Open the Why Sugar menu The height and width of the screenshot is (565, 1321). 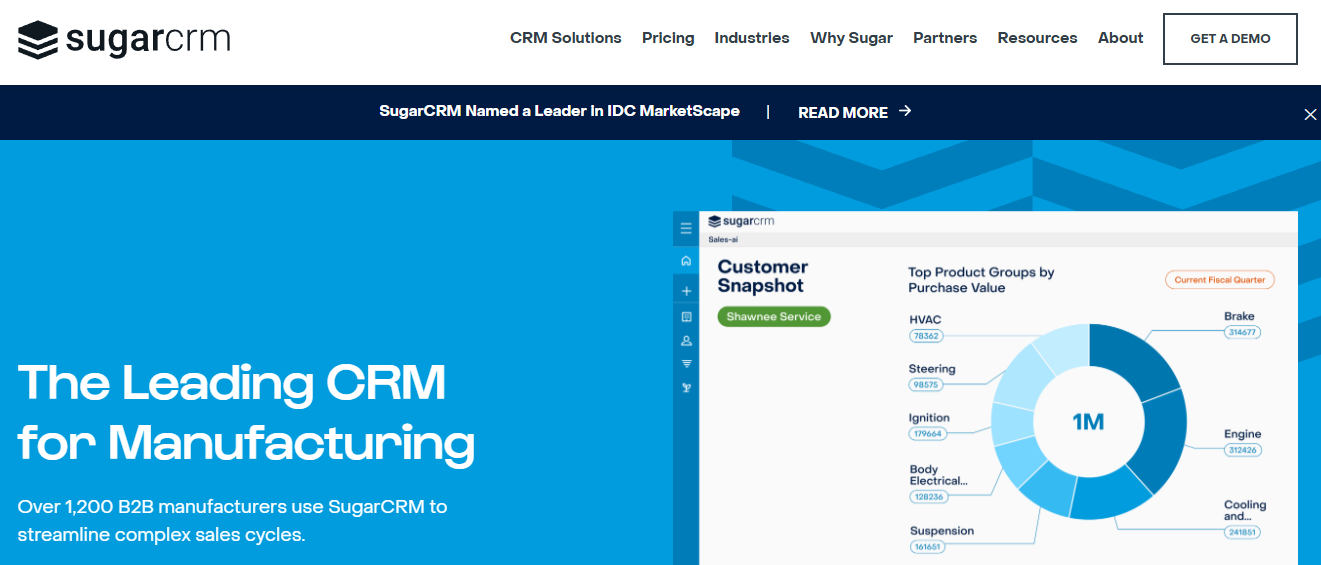851,38
